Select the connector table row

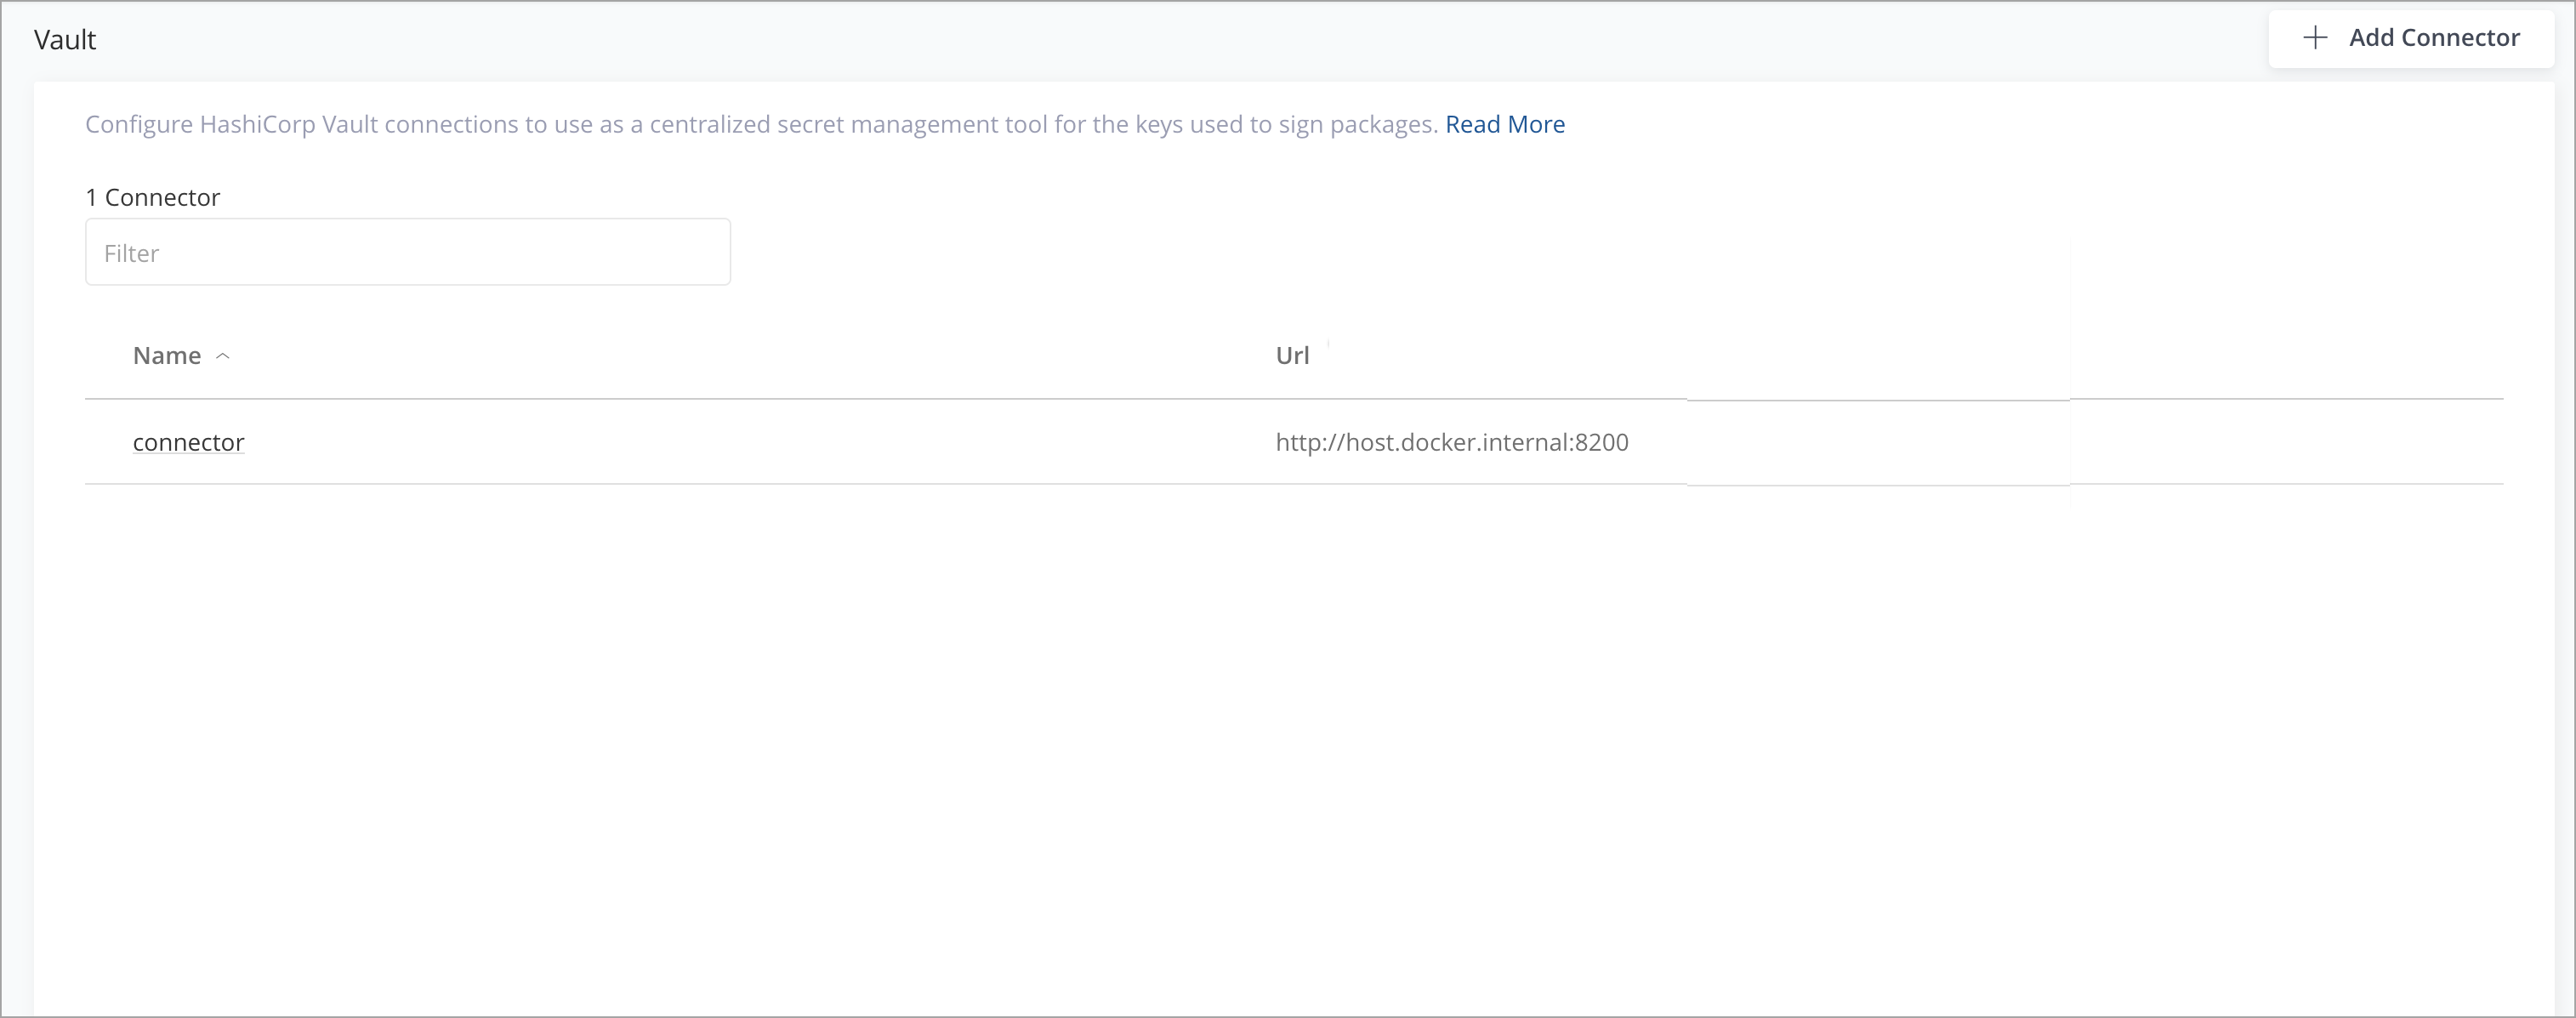(x=700, y=442)
